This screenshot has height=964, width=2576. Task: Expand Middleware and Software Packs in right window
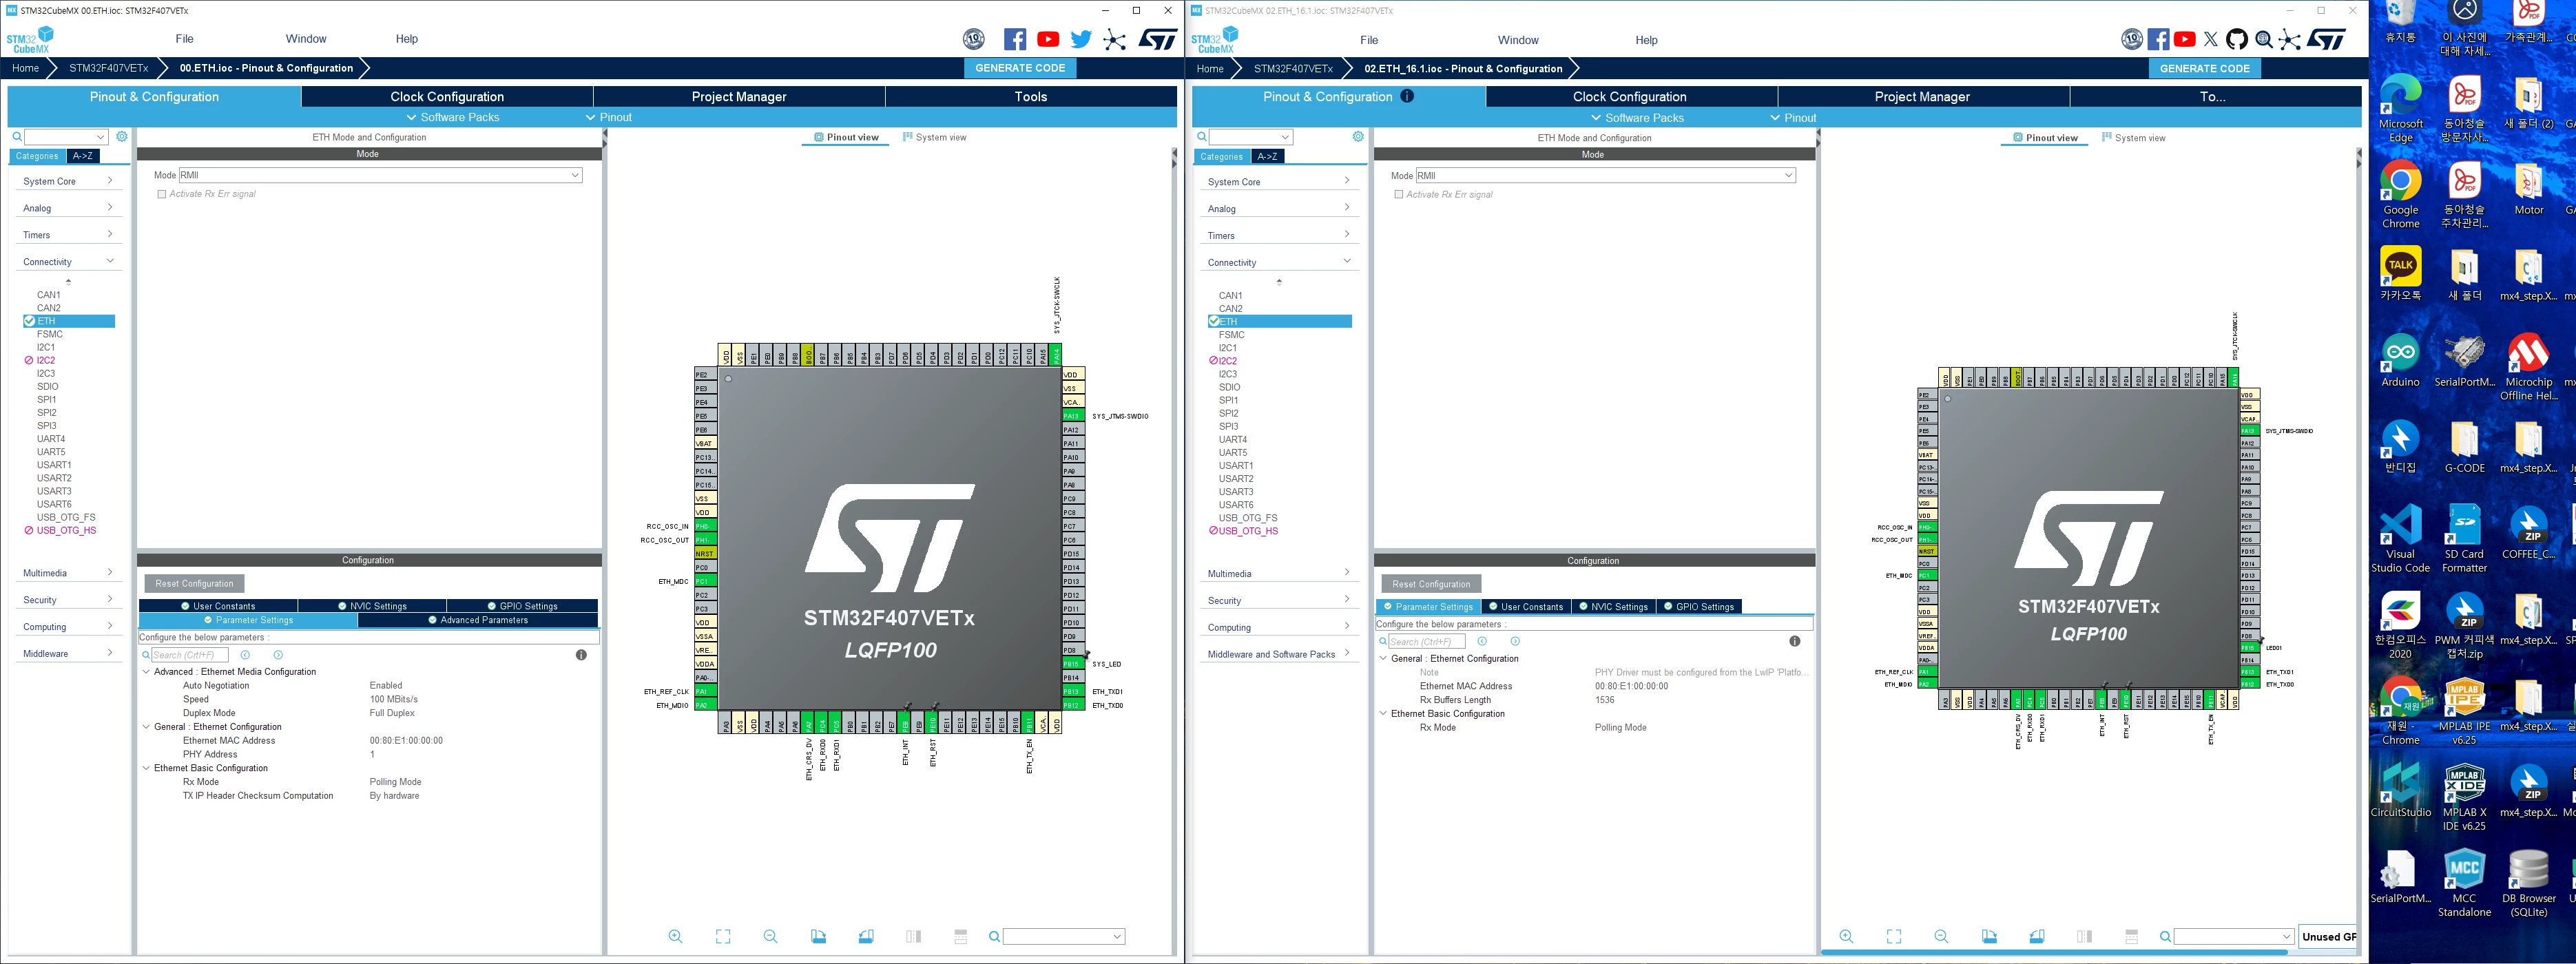(x=1279, y=654)
